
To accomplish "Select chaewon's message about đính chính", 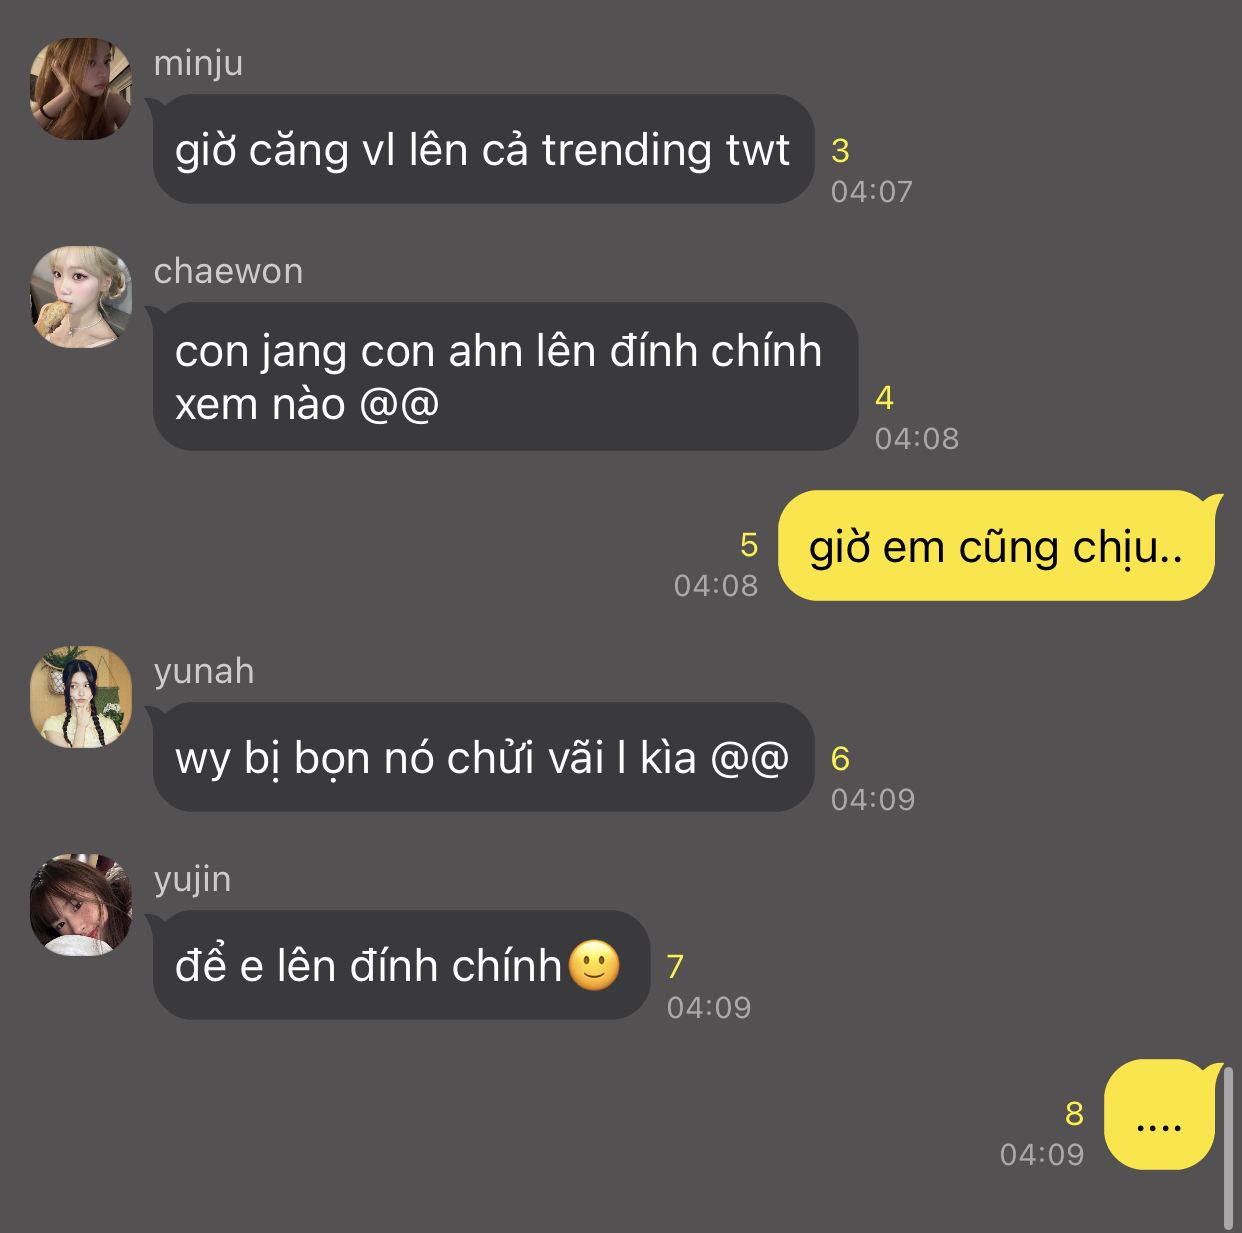I will pos(505,377).
